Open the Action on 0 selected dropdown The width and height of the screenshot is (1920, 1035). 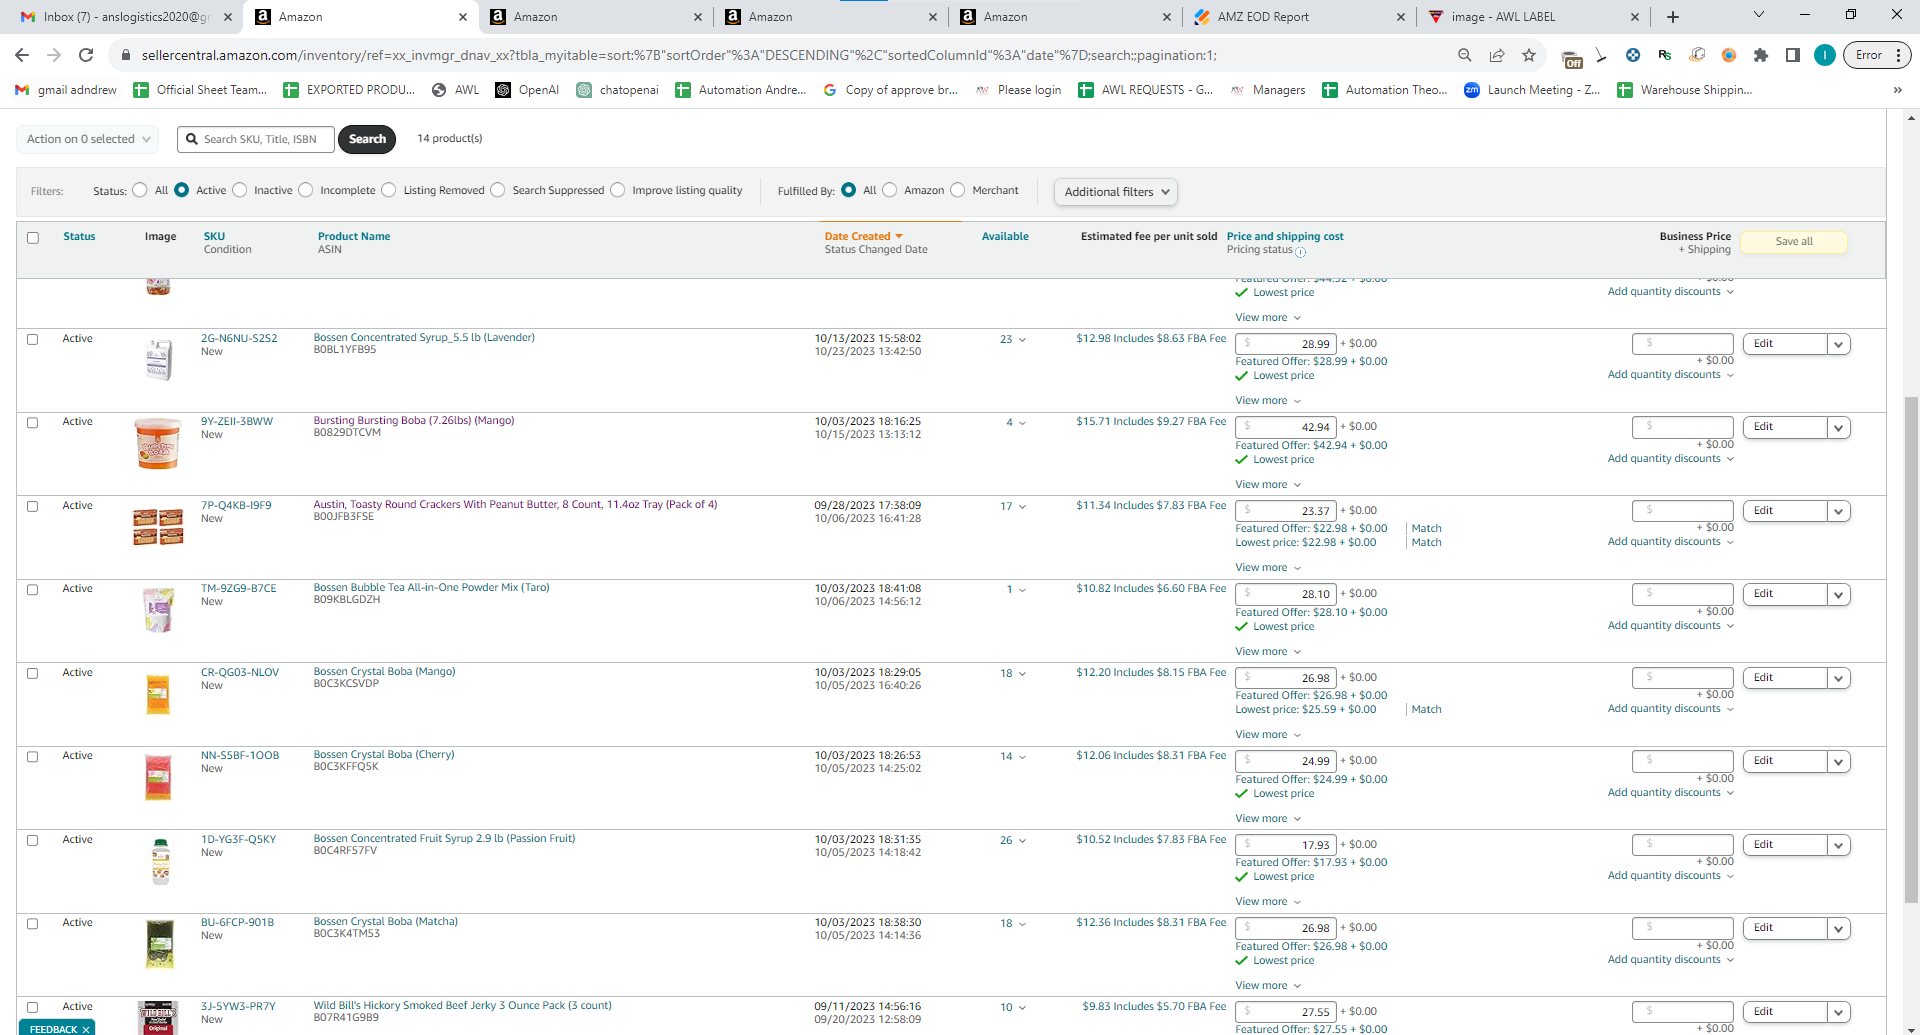tap(87, 139)
